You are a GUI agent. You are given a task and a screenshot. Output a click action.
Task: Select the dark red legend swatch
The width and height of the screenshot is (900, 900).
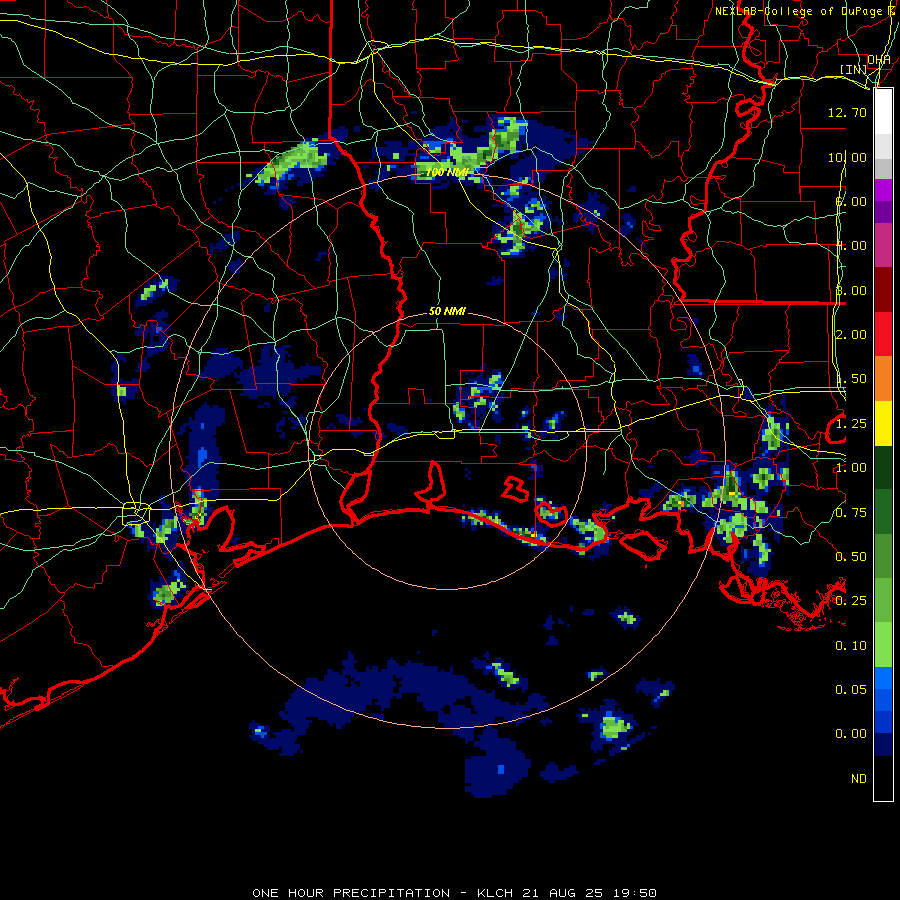tap(883, 289)
